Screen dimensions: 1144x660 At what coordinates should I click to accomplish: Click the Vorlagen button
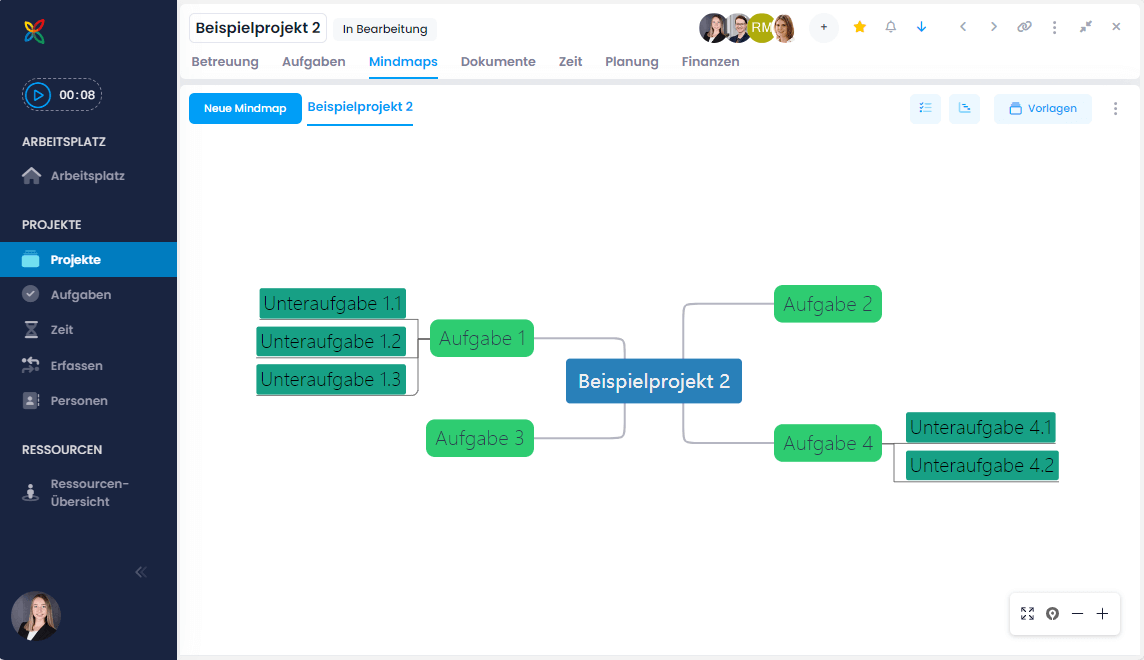coord(1043,108)
